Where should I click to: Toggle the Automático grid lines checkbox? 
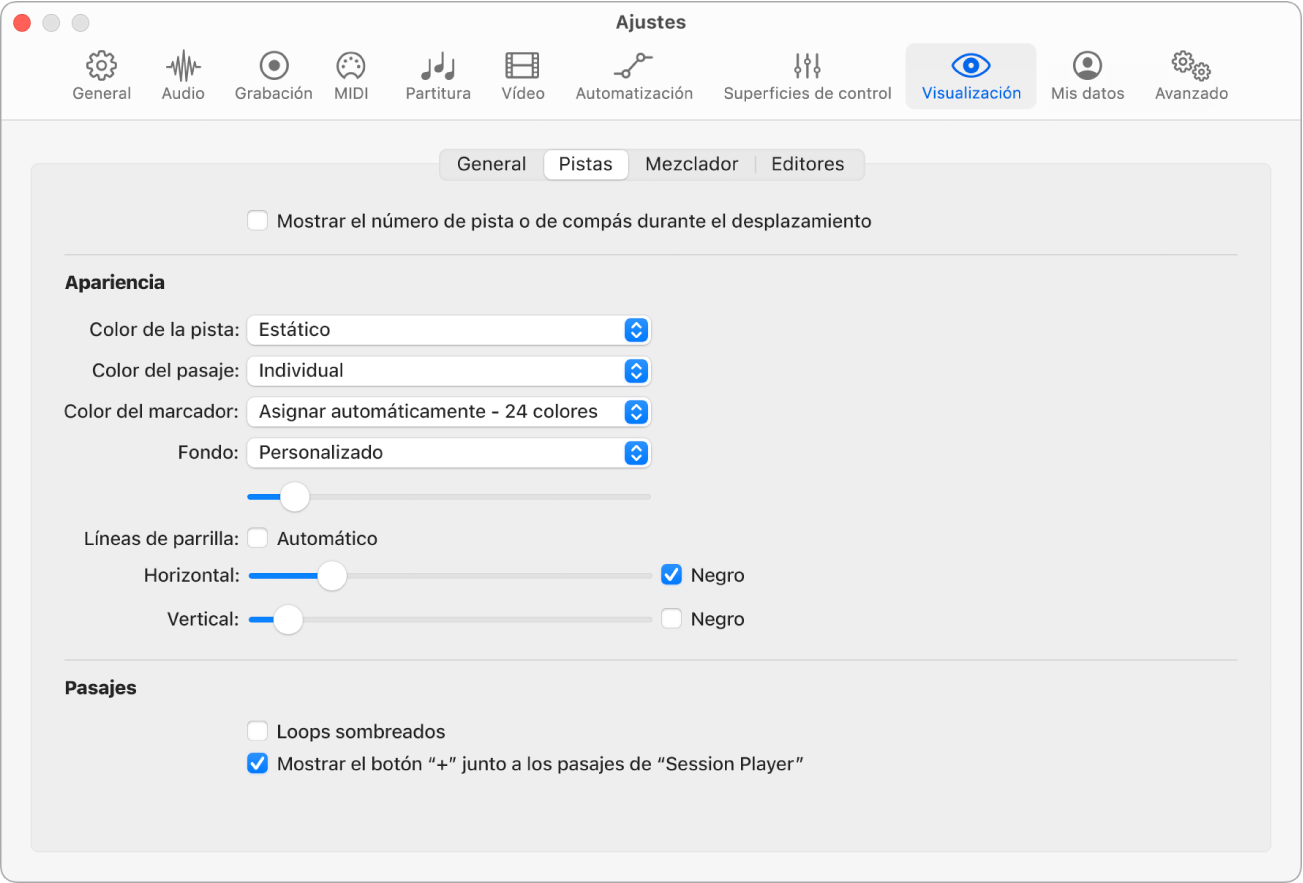pyautogui.click(x=258, y=538)
